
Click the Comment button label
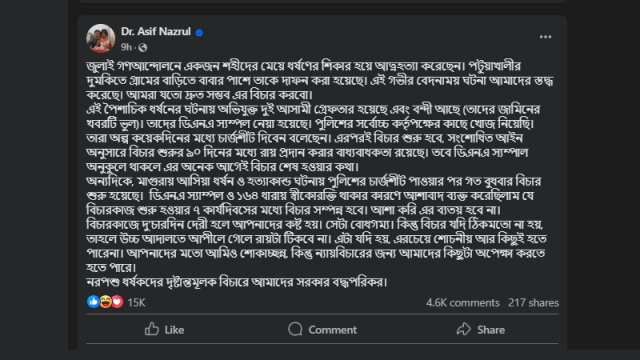[333, 330]
